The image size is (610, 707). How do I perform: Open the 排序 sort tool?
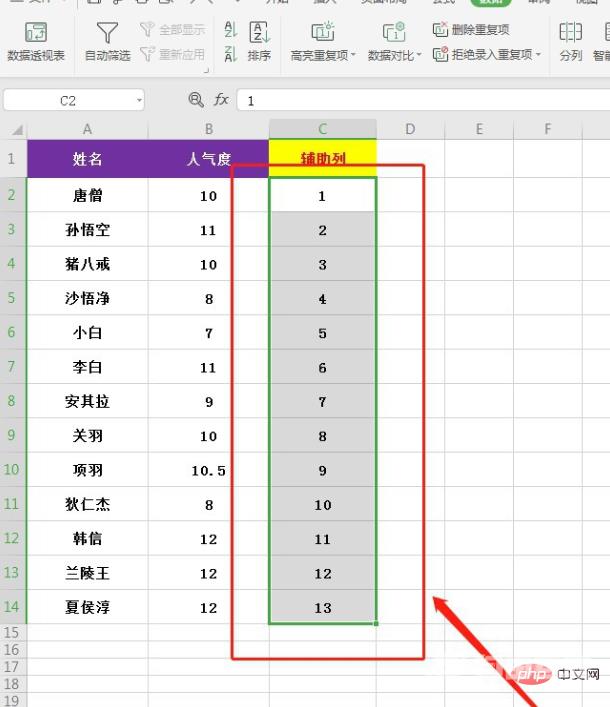(259, 42)
